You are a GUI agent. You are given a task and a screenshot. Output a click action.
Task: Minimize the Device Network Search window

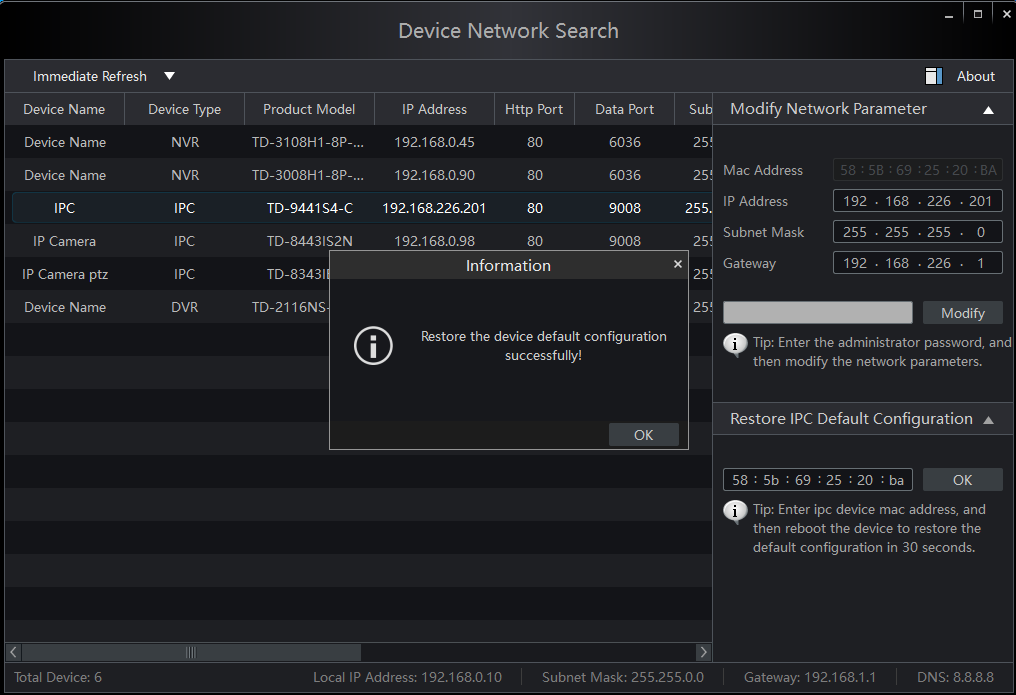(949, 14)
